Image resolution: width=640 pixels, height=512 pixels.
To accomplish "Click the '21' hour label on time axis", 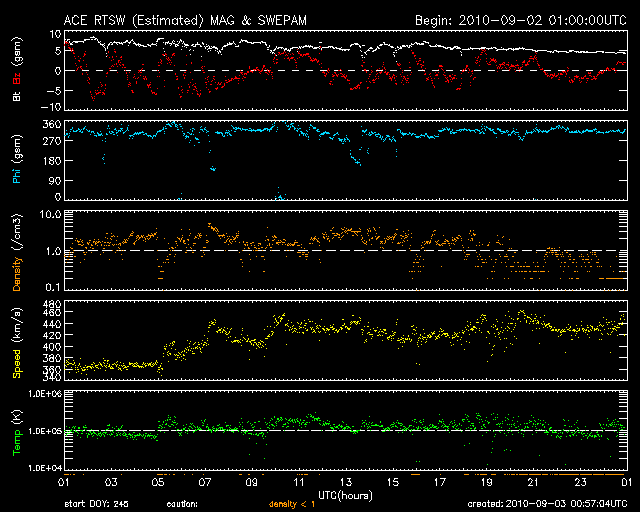I will coord(533,483).
